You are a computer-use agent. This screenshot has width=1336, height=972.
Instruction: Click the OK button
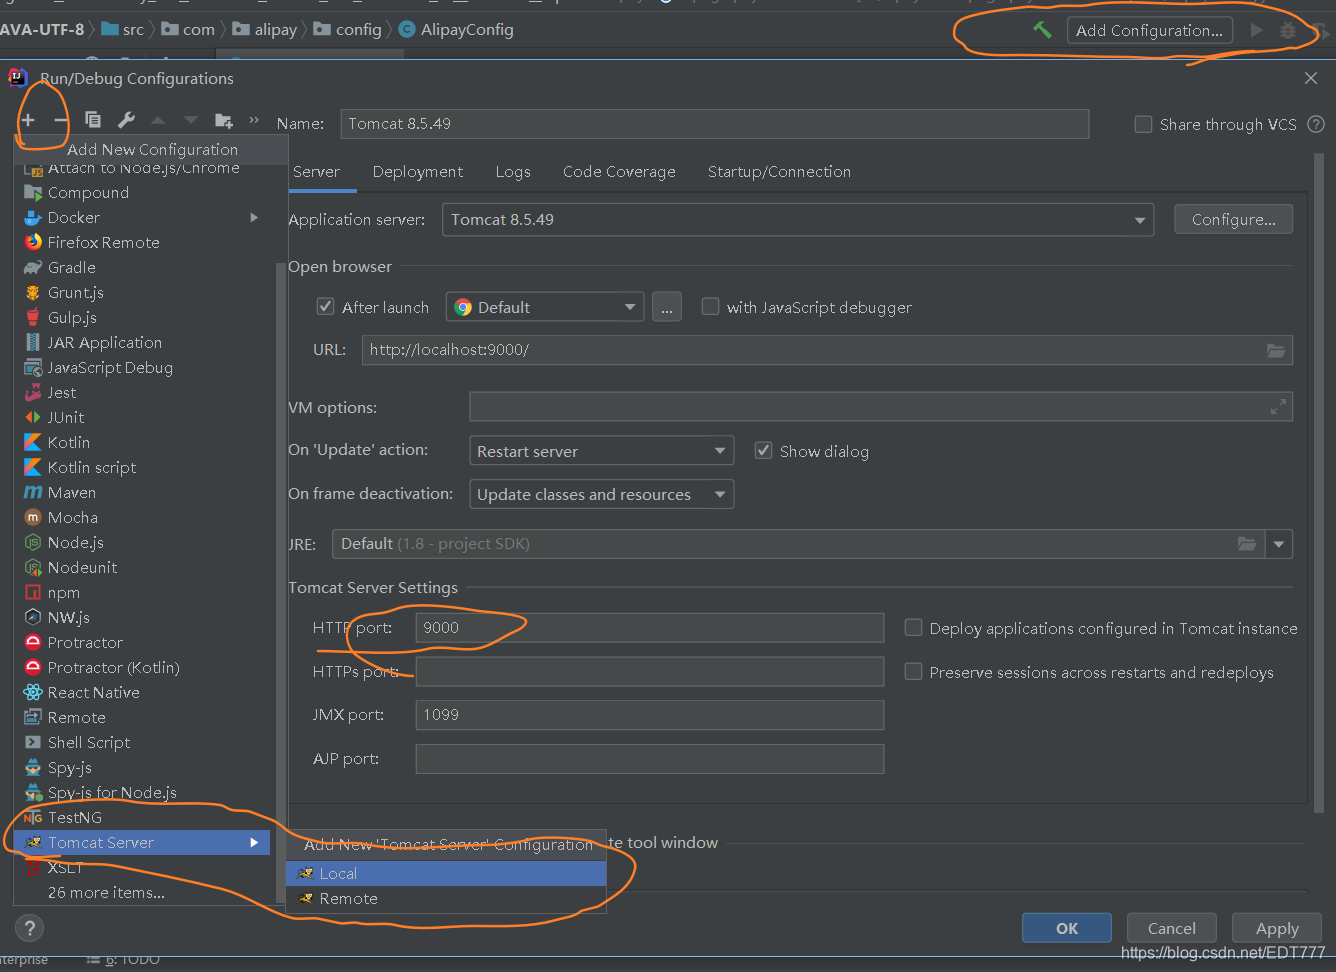(x=1066, y=928)
